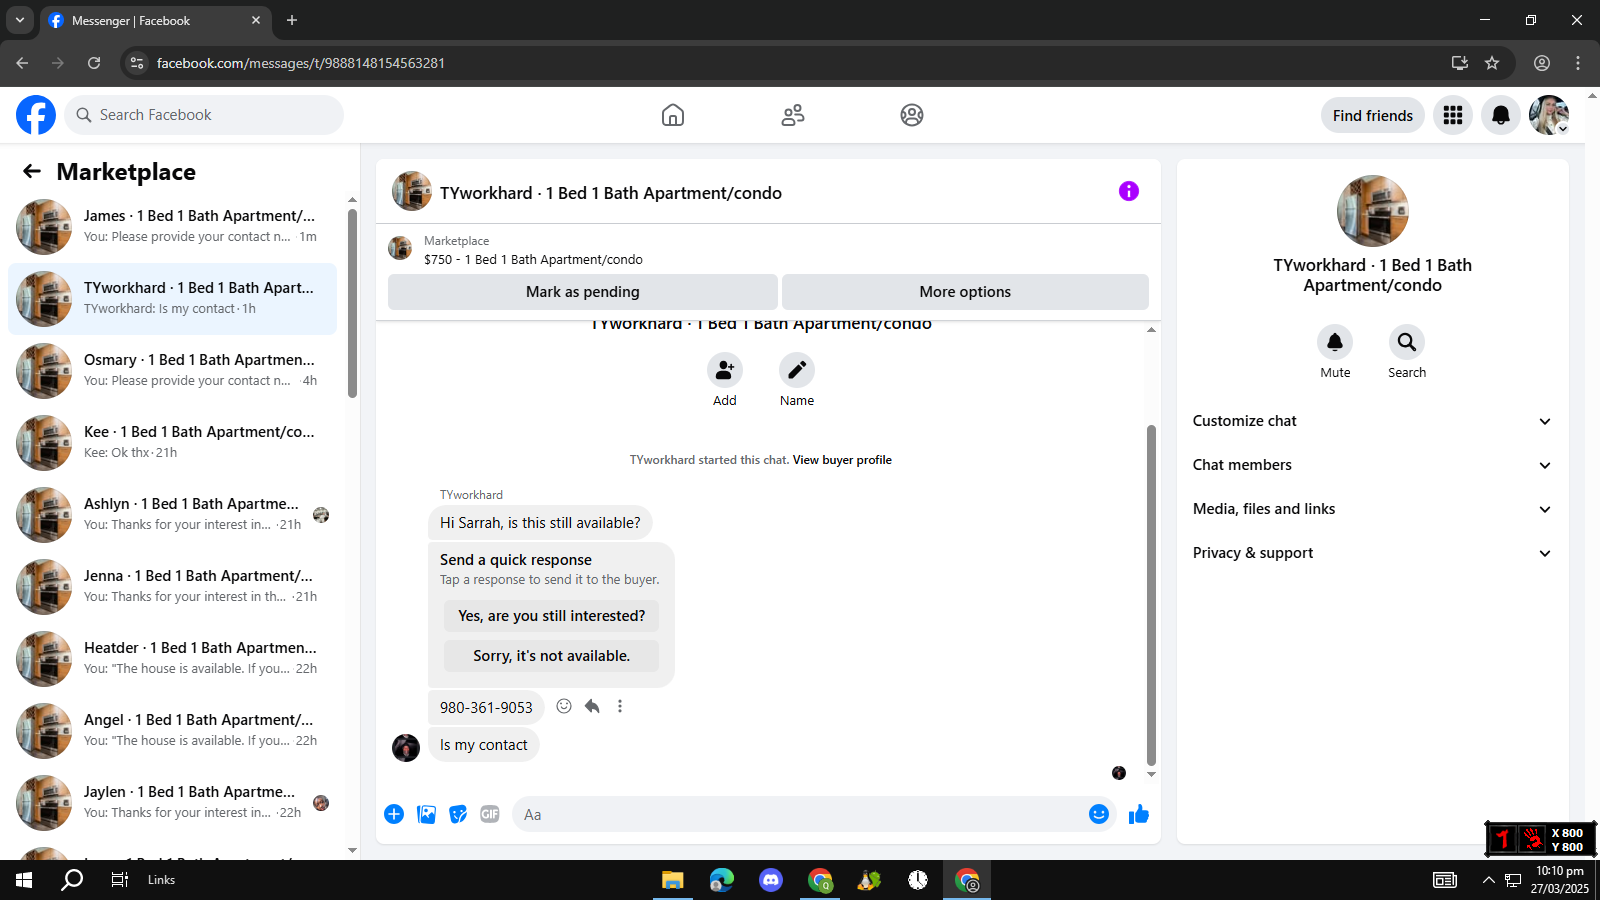Viewport: 1600px width, 900px height.
Task: Open chat with Jaylen
Action: (x=172, y=803)
